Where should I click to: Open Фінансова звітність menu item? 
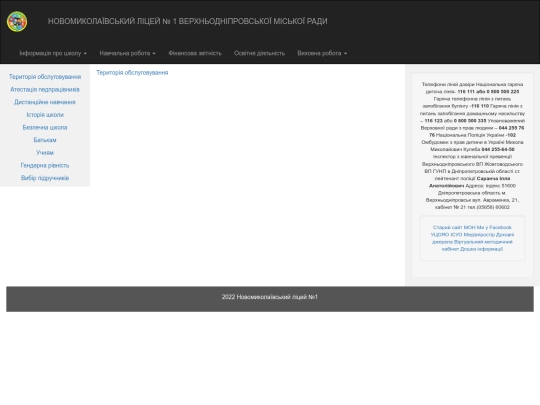(x=195, y=53)
